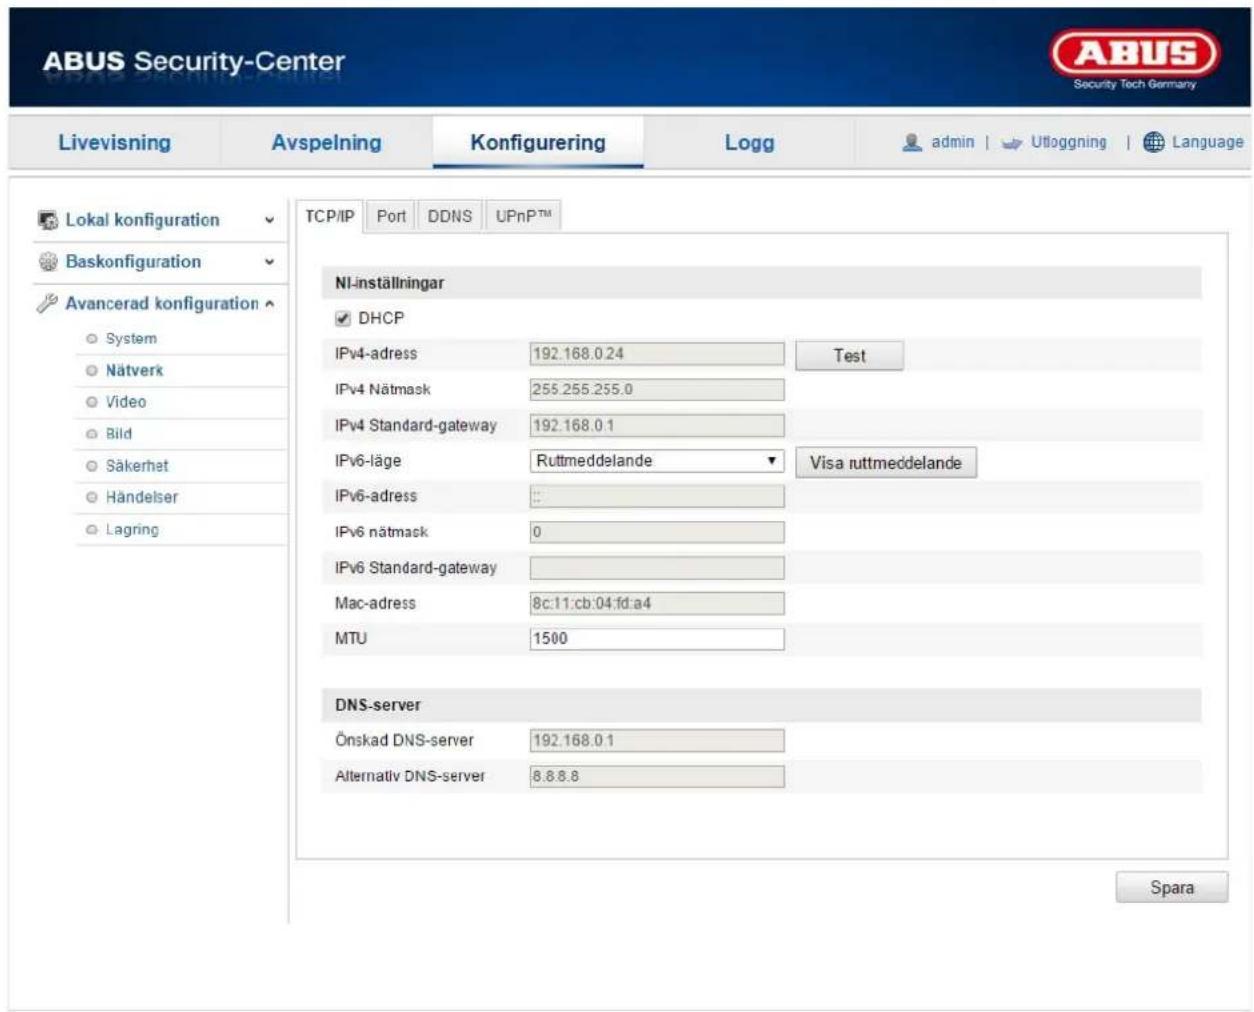This screenshot has width=1254, height=1012.
Task: Click the IPv4 Standard-gateway field
Action: pos(657,426)
